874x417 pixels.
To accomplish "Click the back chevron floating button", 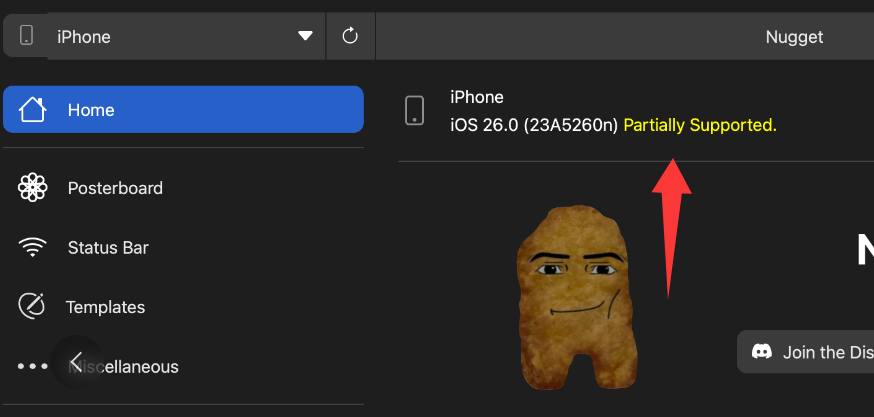I will pos(77,361).
